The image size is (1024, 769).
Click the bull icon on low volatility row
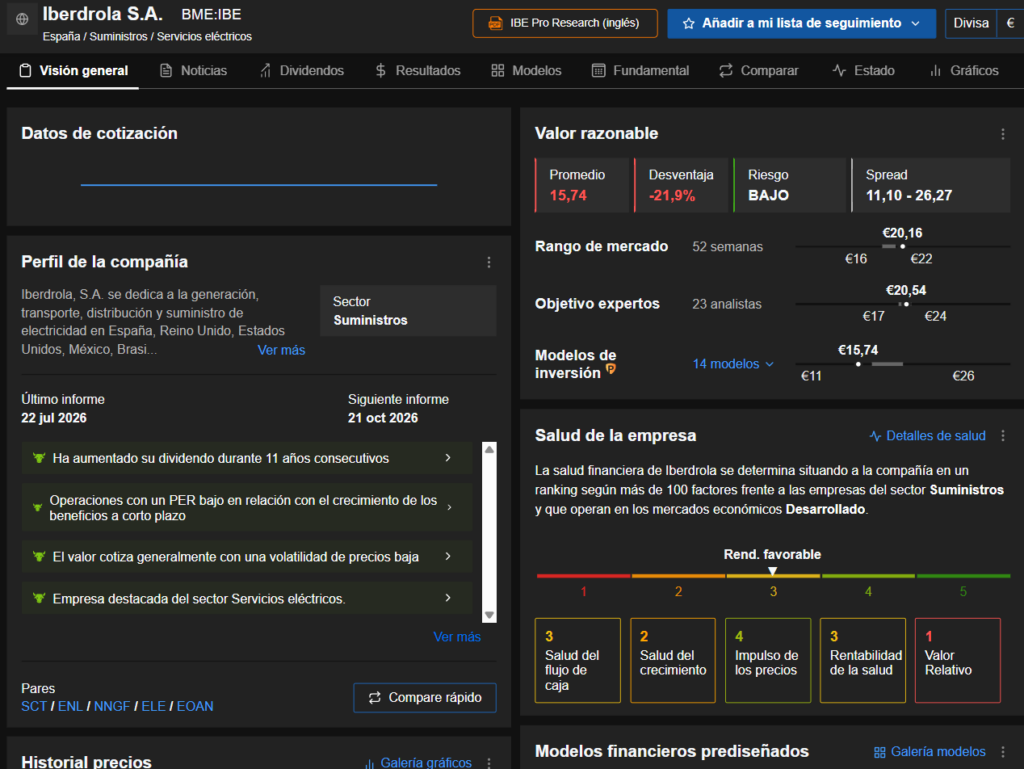(x=39, y=557)
